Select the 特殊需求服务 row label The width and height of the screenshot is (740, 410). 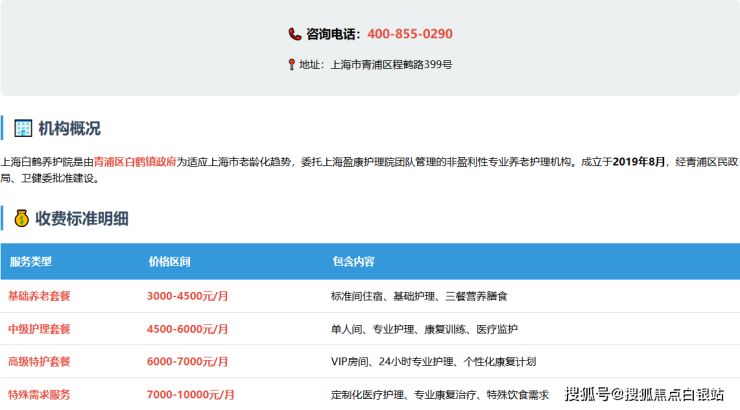(x=39, y=395)
